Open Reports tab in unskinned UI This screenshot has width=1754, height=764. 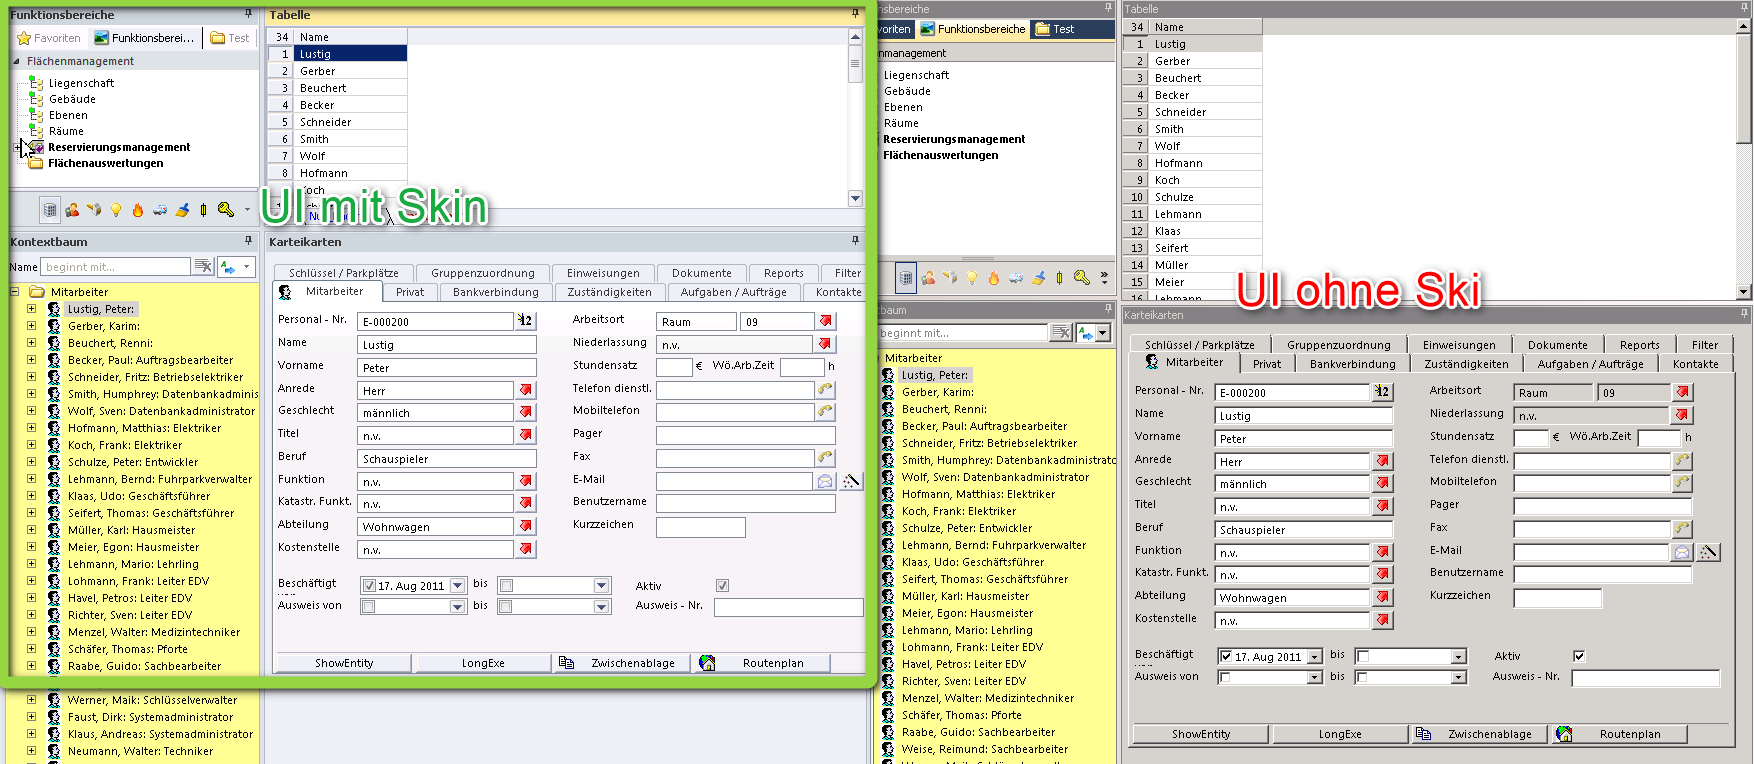click(x=1640, y=345)
